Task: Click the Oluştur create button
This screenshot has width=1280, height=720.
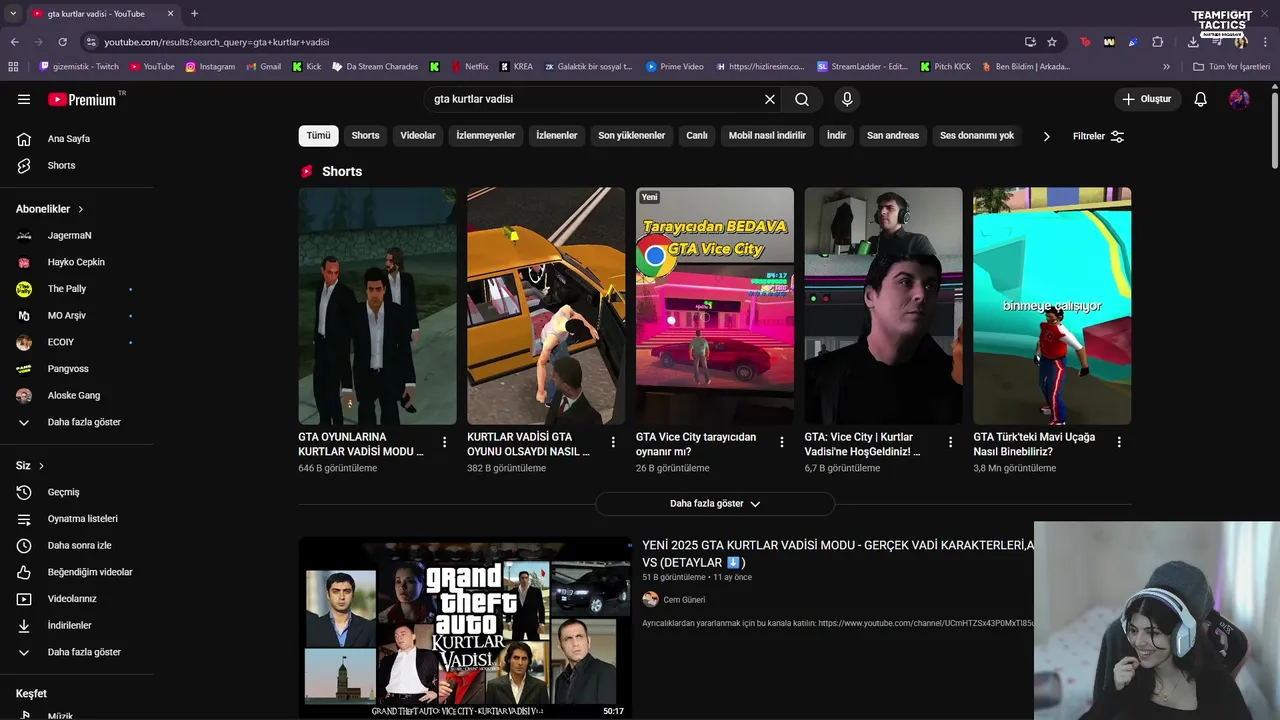Action: coord(1148,99)
